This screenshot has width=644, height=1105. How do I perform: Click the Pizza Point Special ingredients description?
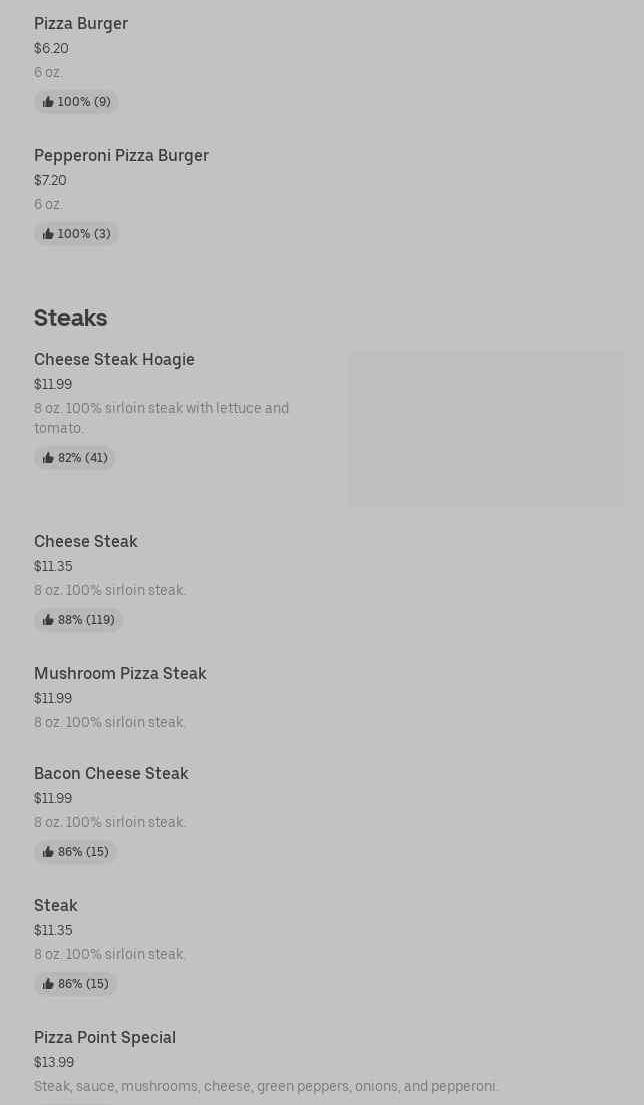click(266, 1086)
